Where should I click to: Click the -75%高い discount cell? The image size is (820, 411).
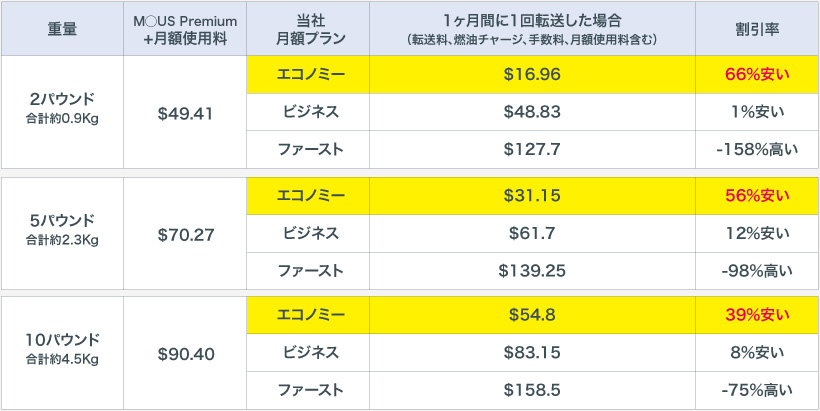(757, 389)
